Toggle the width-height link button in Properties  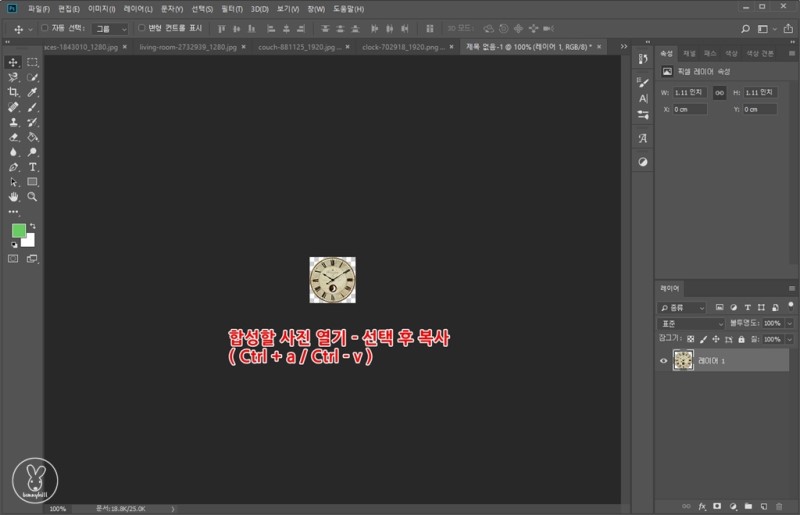[x=718, y=92]
